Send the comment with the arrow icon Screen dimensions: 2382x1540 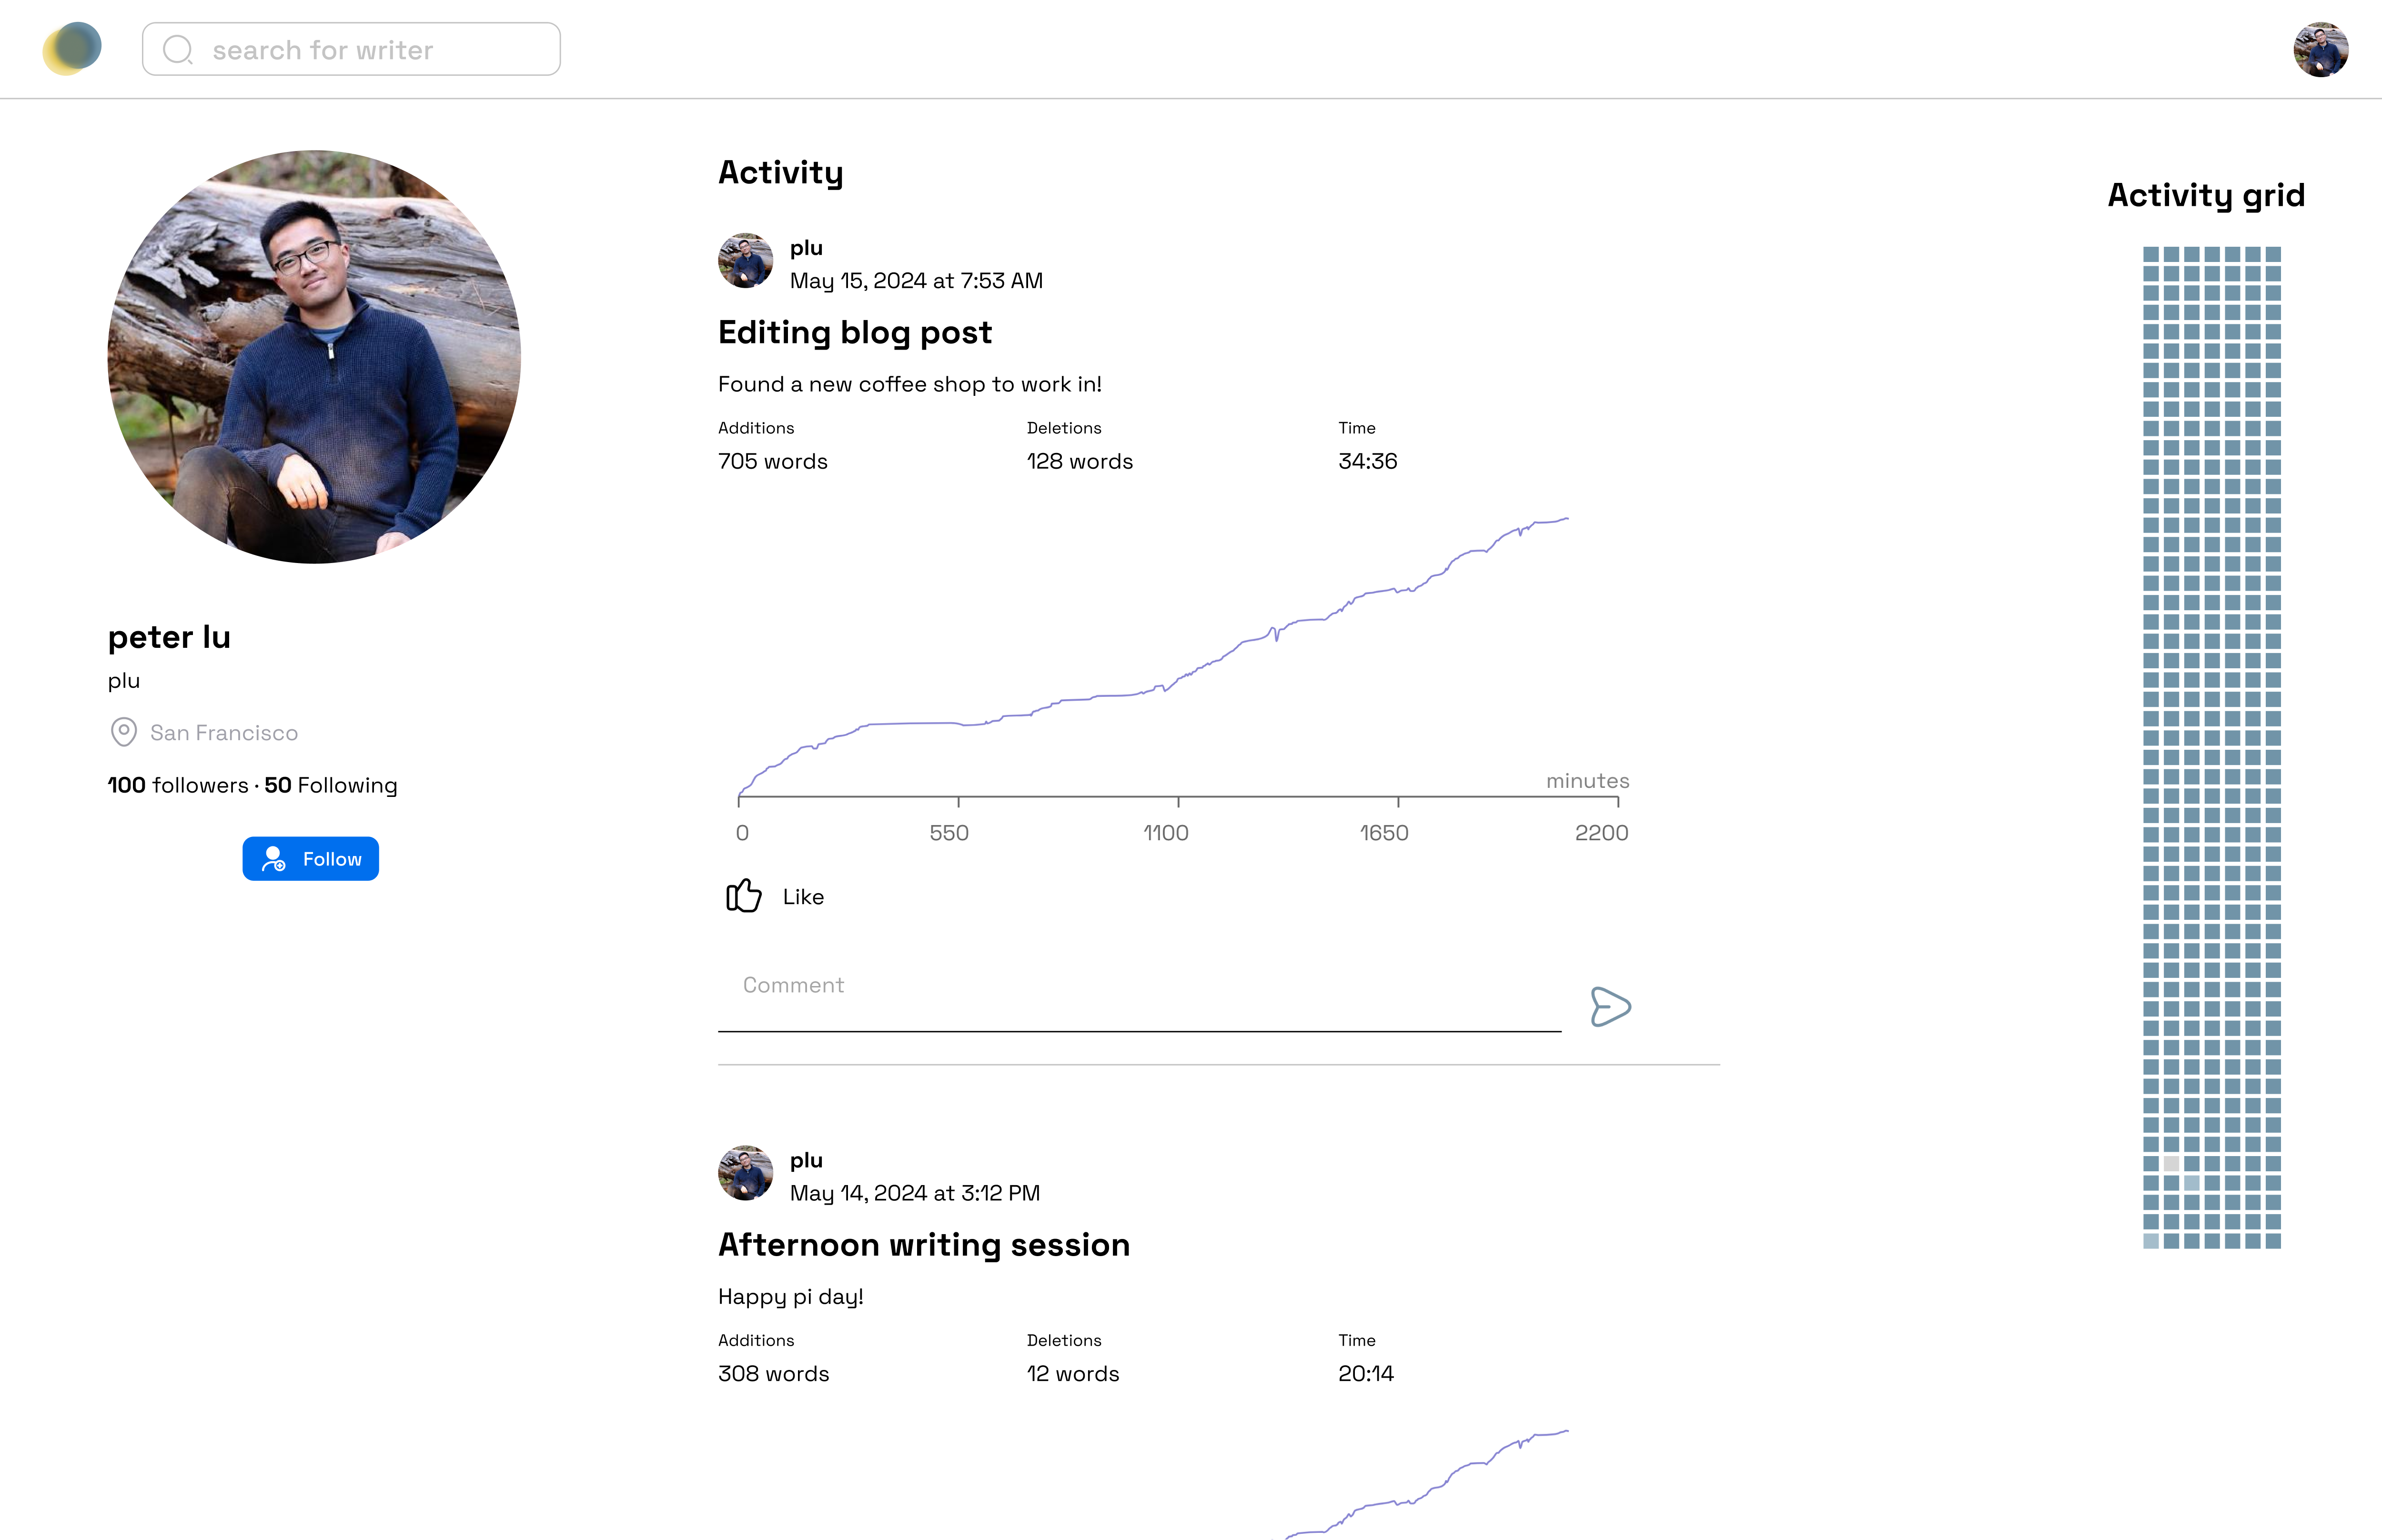(1610, 1006)
